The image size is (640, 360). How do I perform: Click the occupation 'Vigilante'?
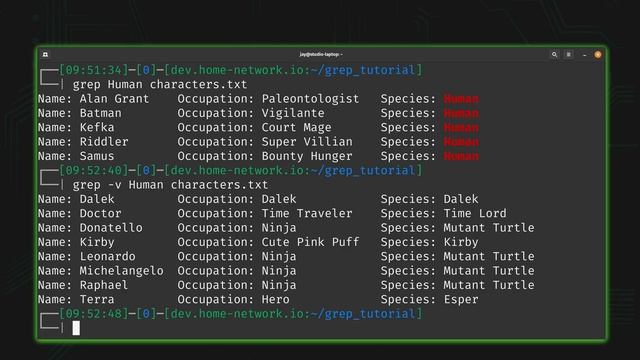pyautogui.click(x=293, y=113)
